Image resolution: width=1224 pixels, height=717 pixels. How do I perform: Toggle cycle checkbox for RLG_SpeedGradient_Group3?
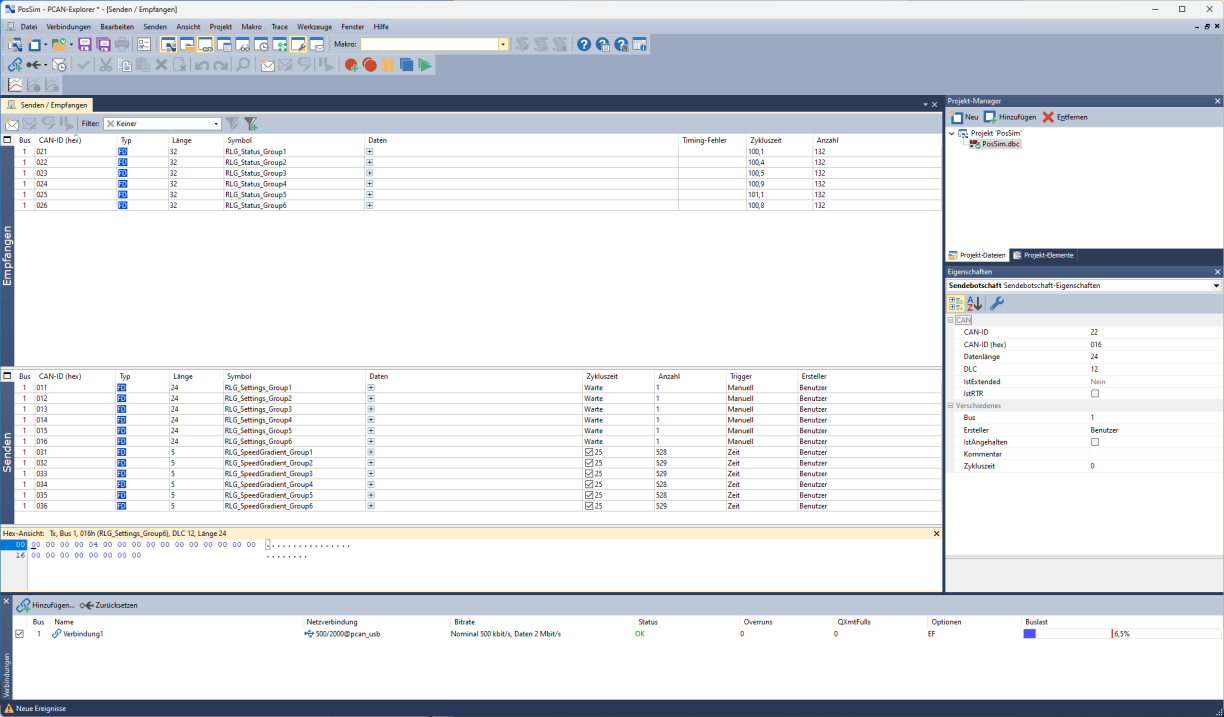589,474
